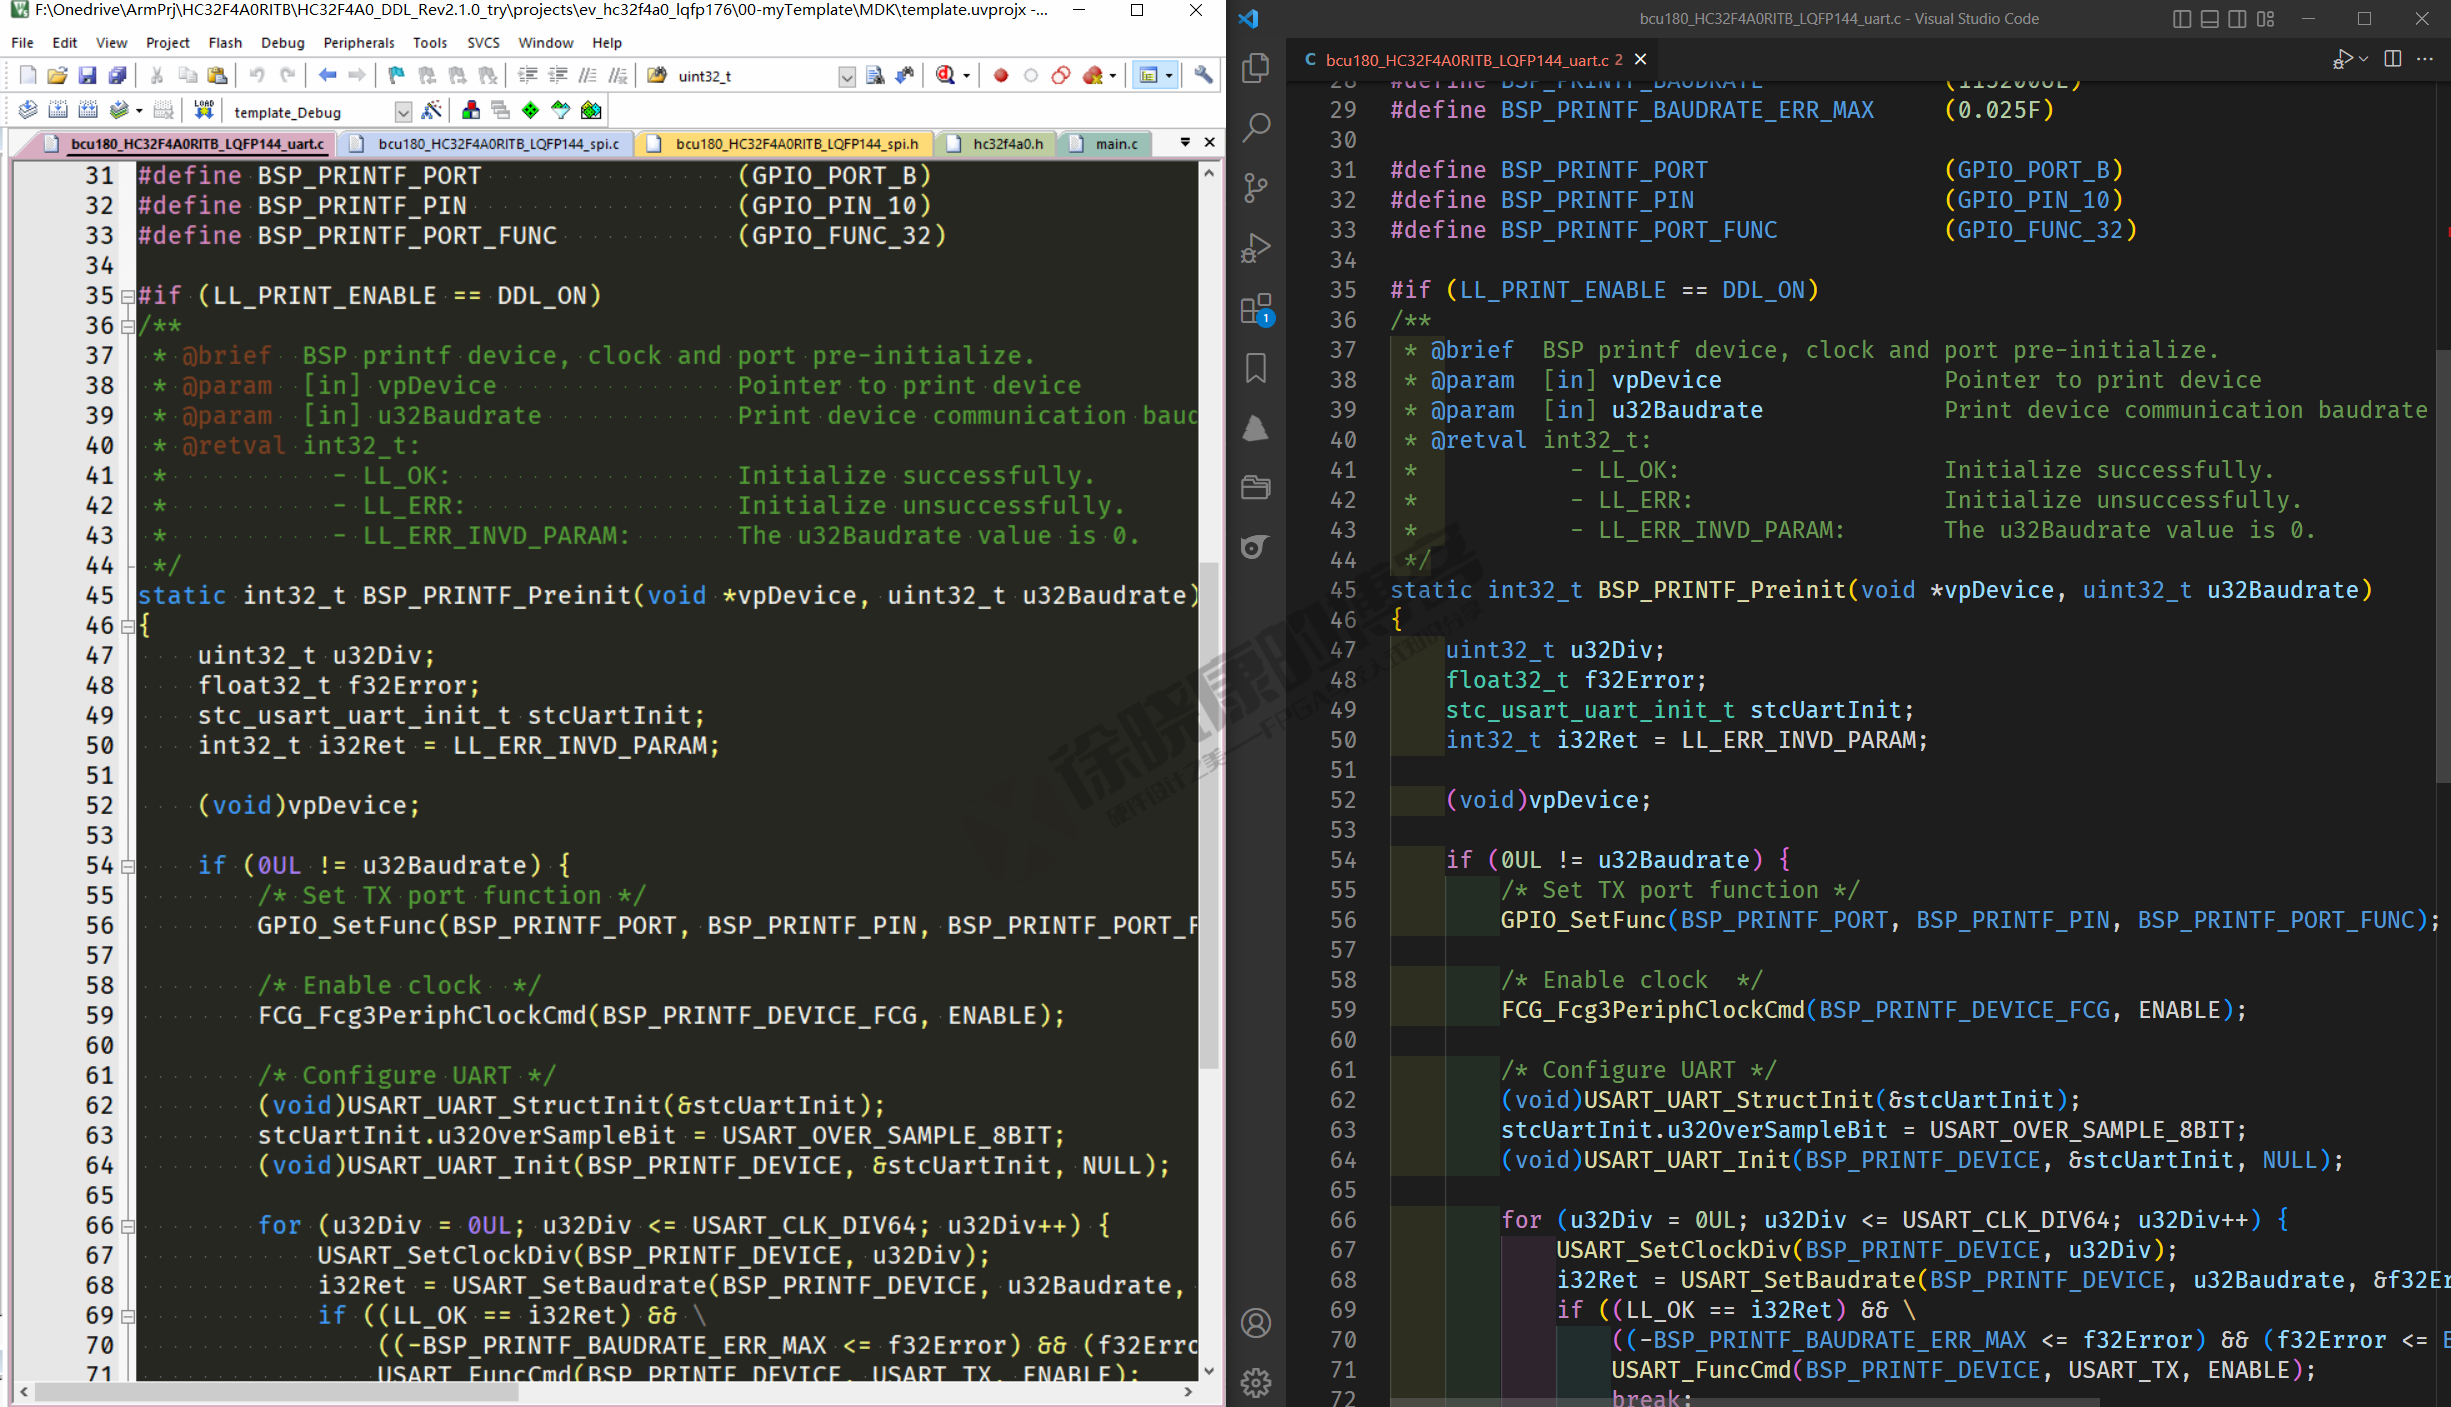Viewport: 2451px width, 1407px height.
Task: Open VS Code Search panel
Action: 1255,127
